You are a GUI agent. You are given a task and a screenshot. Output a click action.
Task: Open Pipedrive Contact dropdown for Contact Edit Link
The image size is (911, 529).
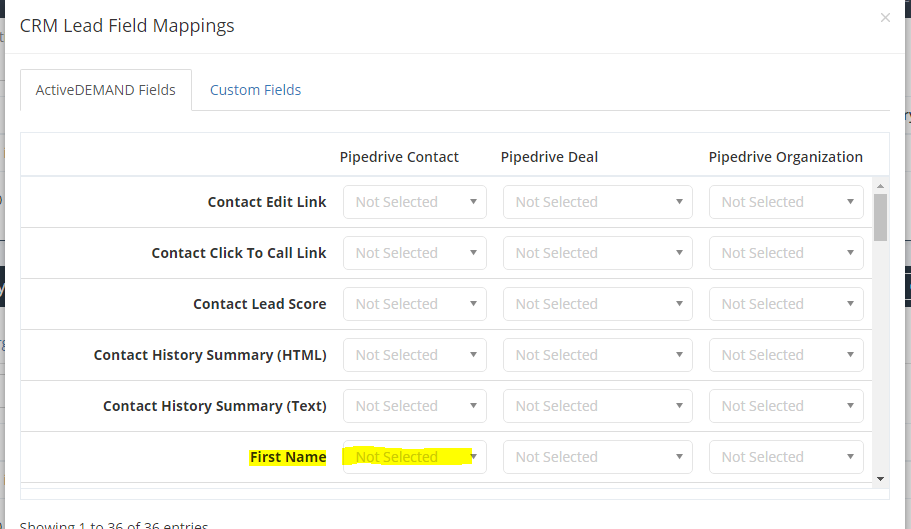tap(415, 202)
